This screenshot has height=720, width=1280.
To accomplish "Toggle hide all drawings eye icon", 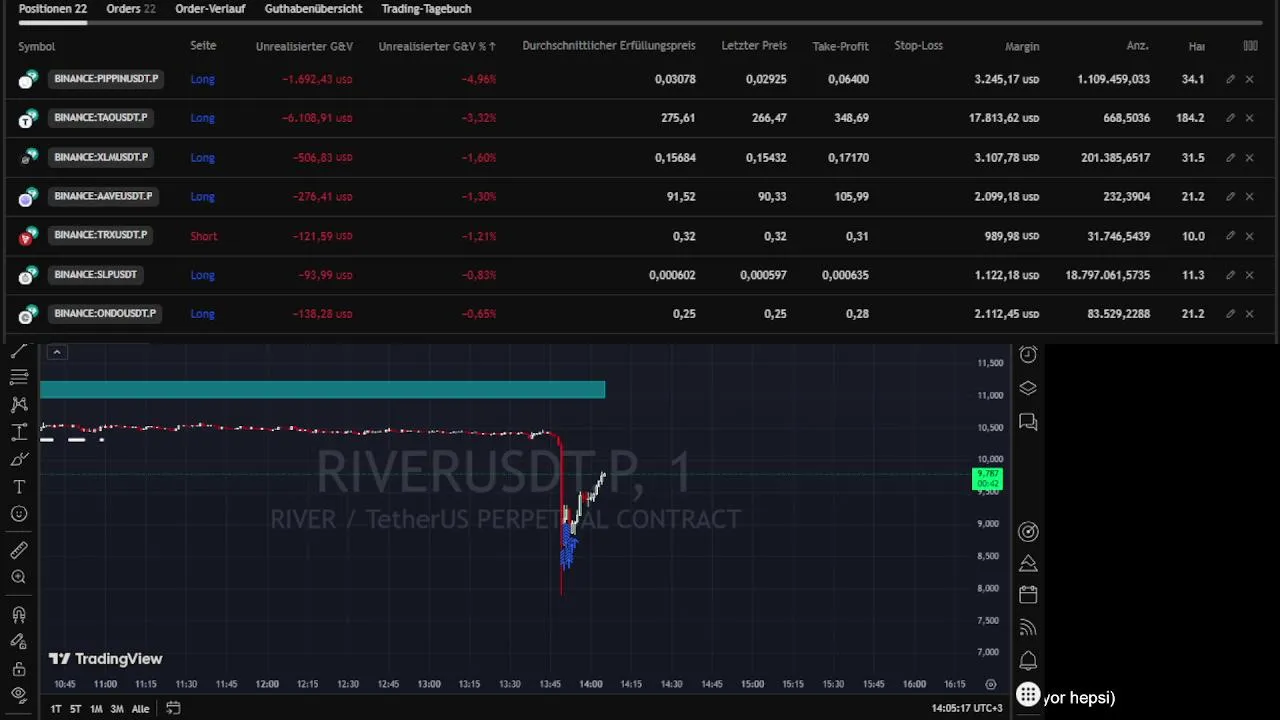I will point(19,695).
